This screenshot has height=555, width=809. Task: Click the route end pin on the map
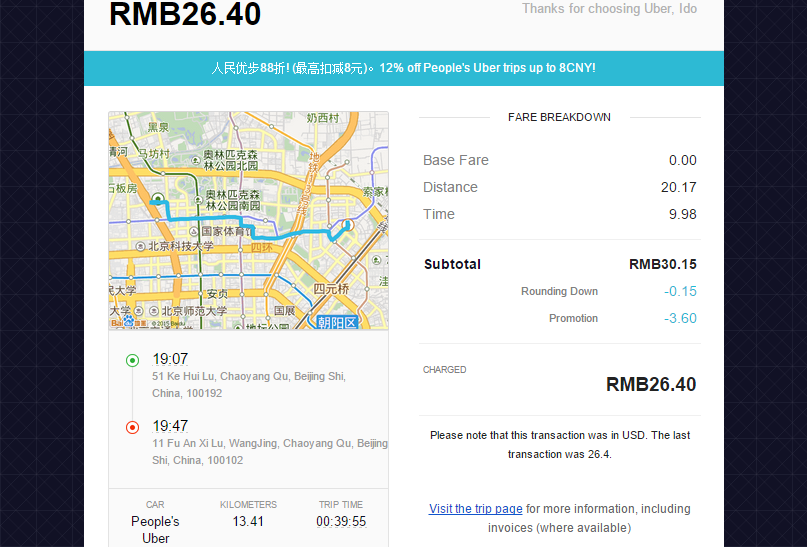click(348, 225)
